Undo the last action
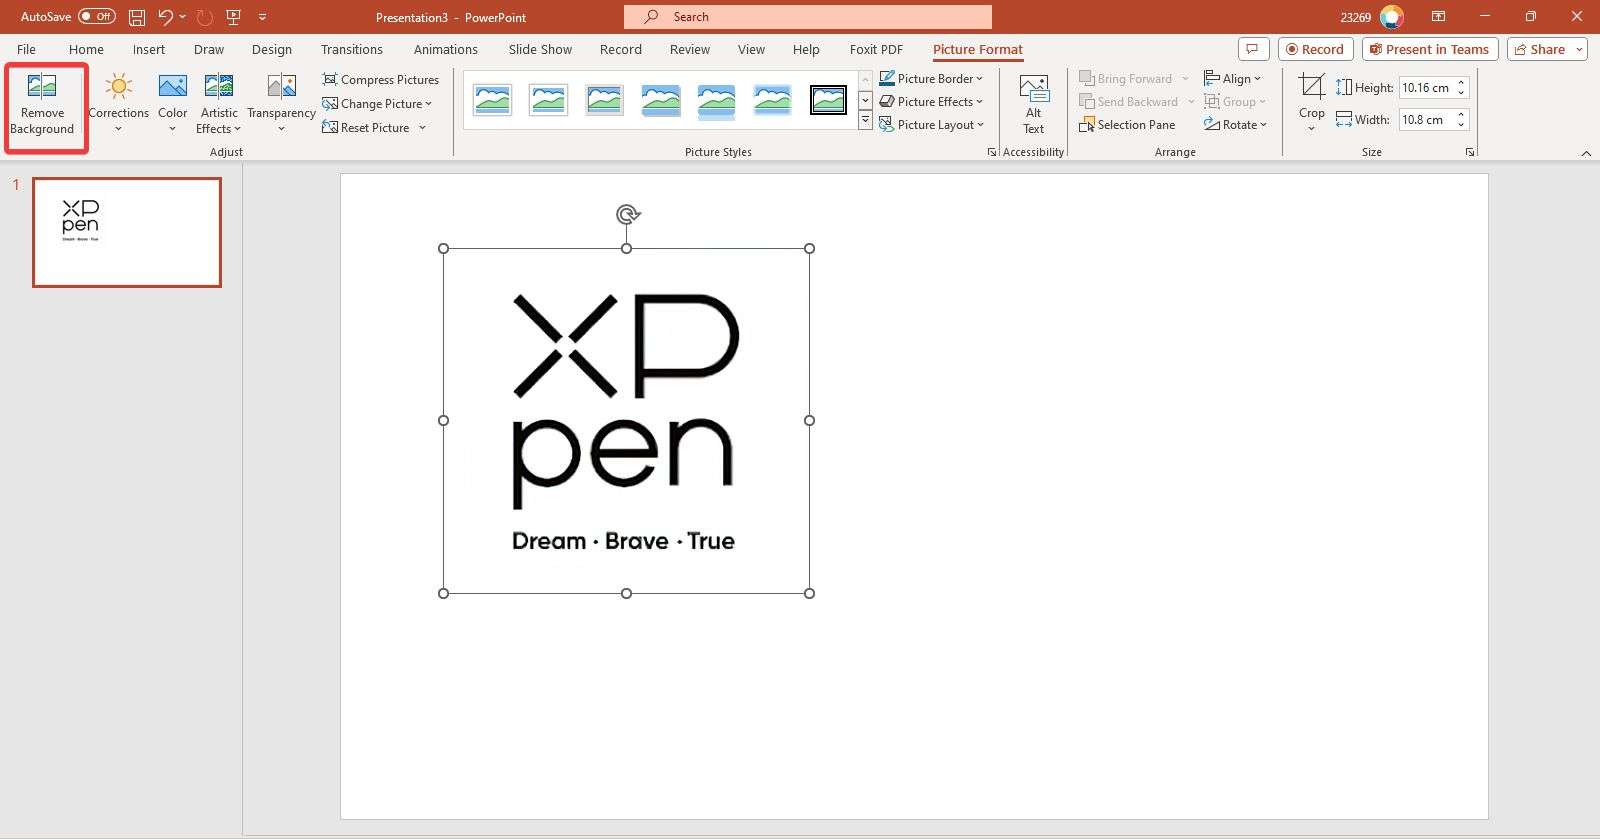 pos(166,17)
